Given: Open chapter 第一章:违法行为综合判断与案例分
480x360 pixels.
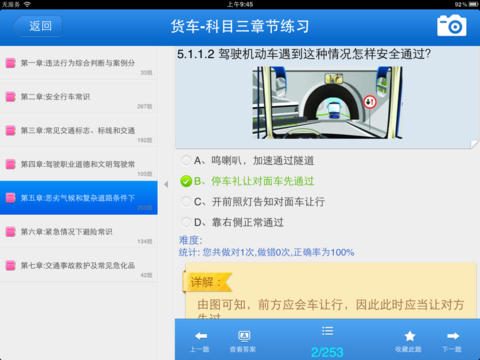Looking at the screenshot, I should pyautogui.click(x=79, y=63).
